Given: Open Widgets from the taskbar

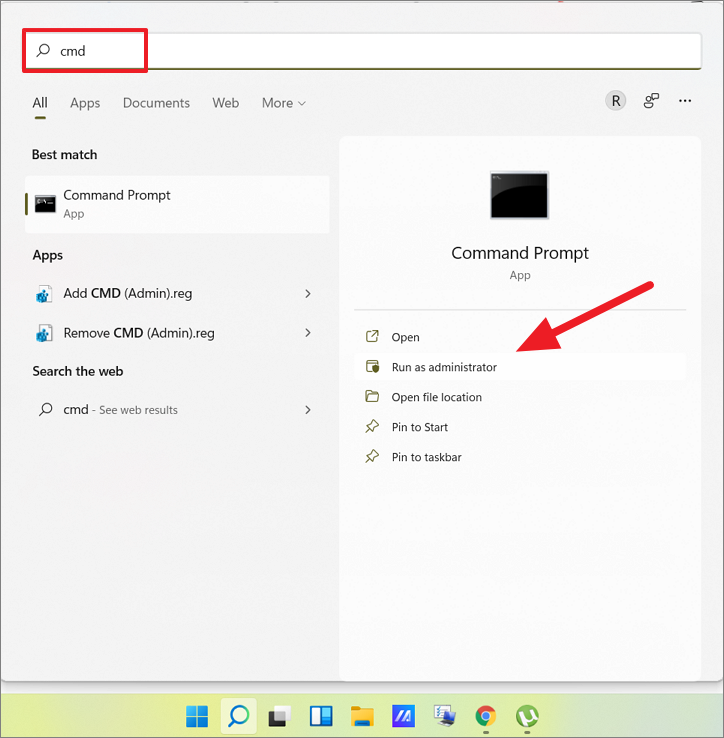Looking at the screenshot, I should (321, 716).
